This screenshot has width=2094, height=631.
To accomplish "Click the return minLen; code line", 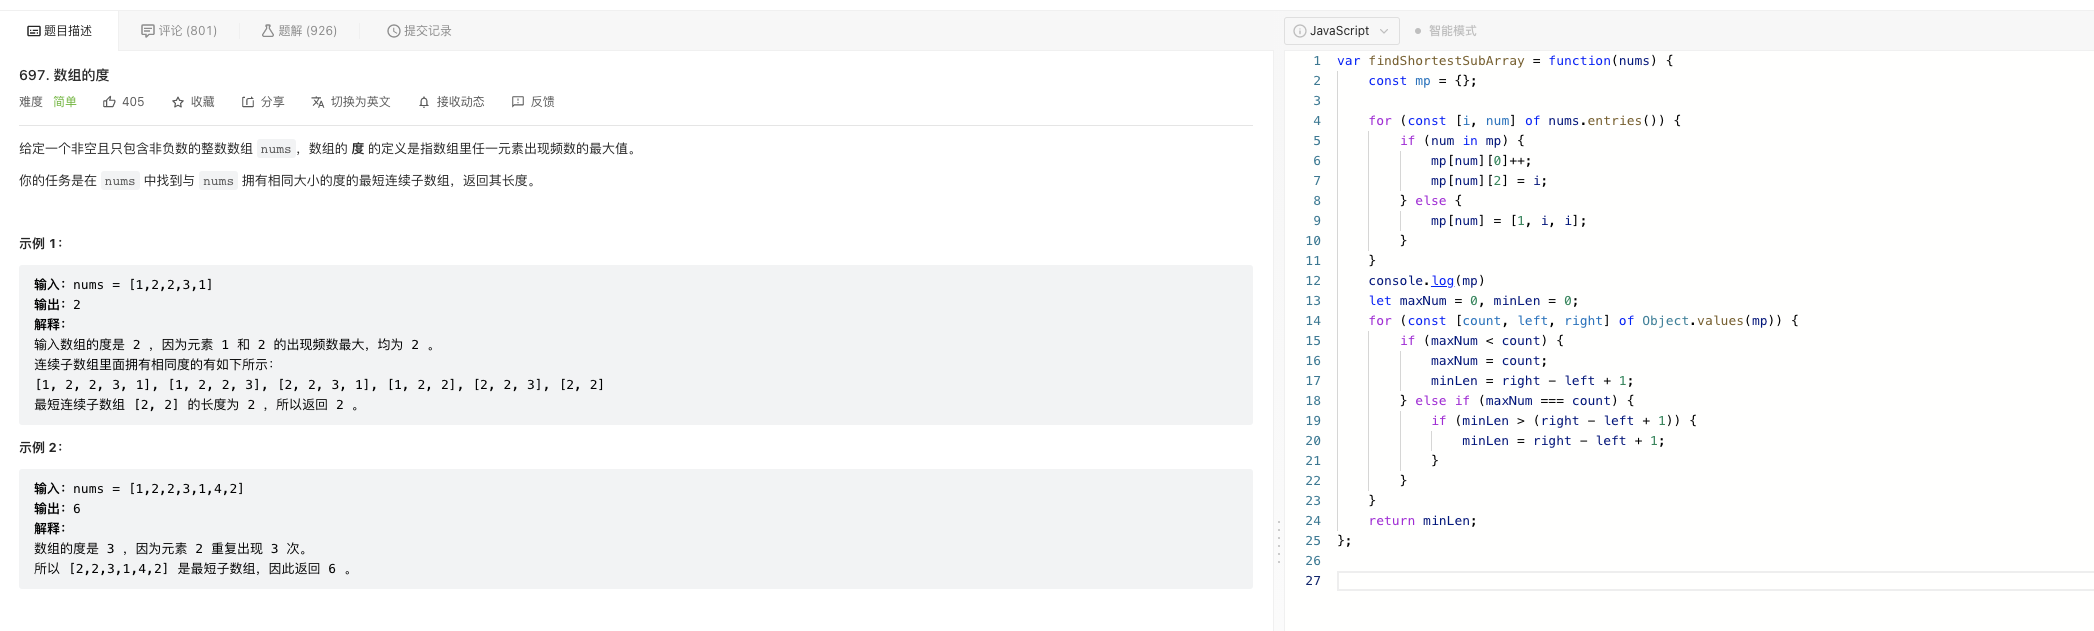I will [1422, 521].
